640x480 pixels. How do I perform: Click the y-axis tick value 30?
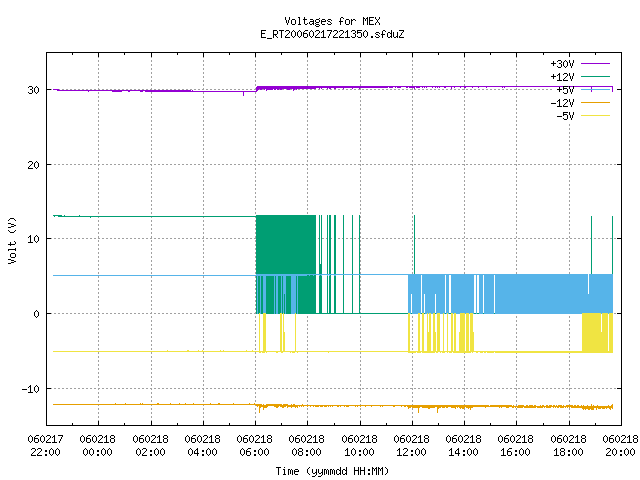(x=33, y=90)
